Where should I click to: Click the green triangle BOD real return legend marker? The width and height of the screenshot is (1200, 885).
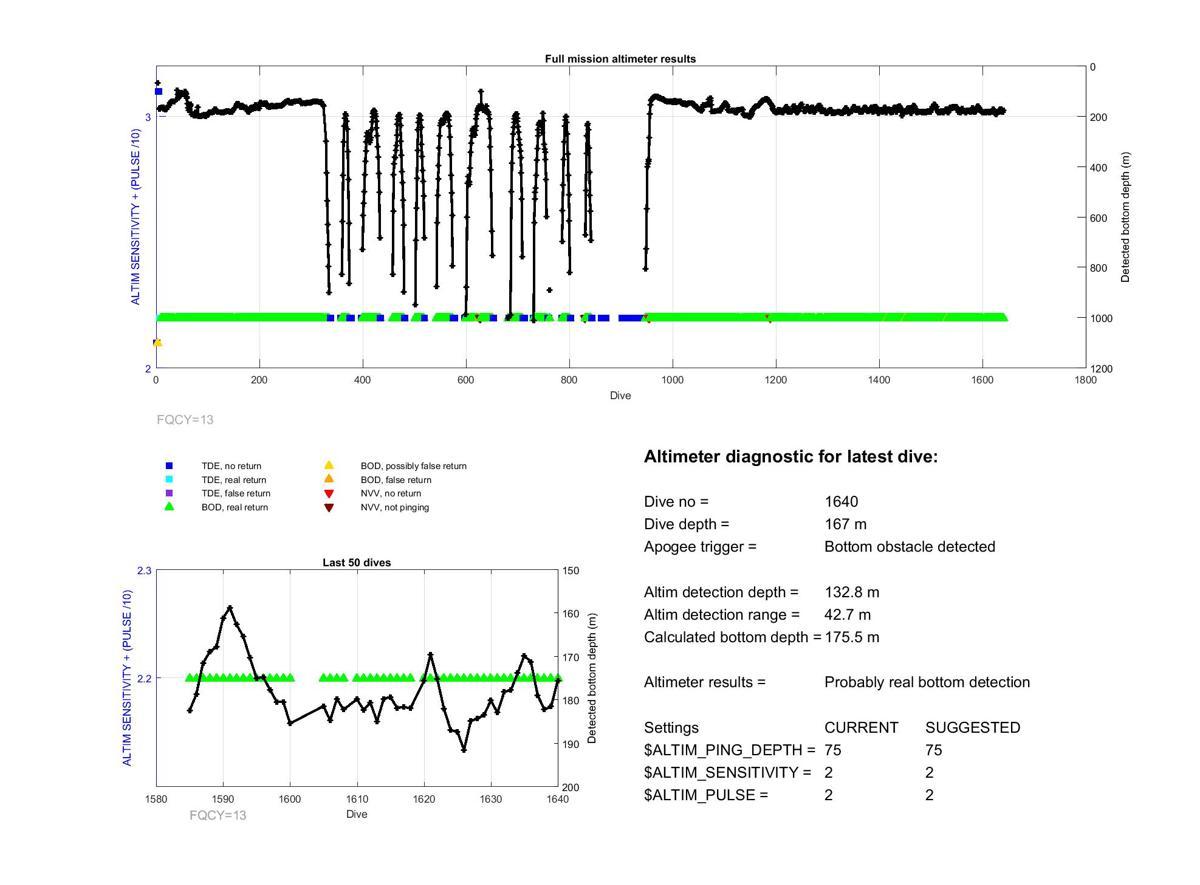tap(169, 507)
